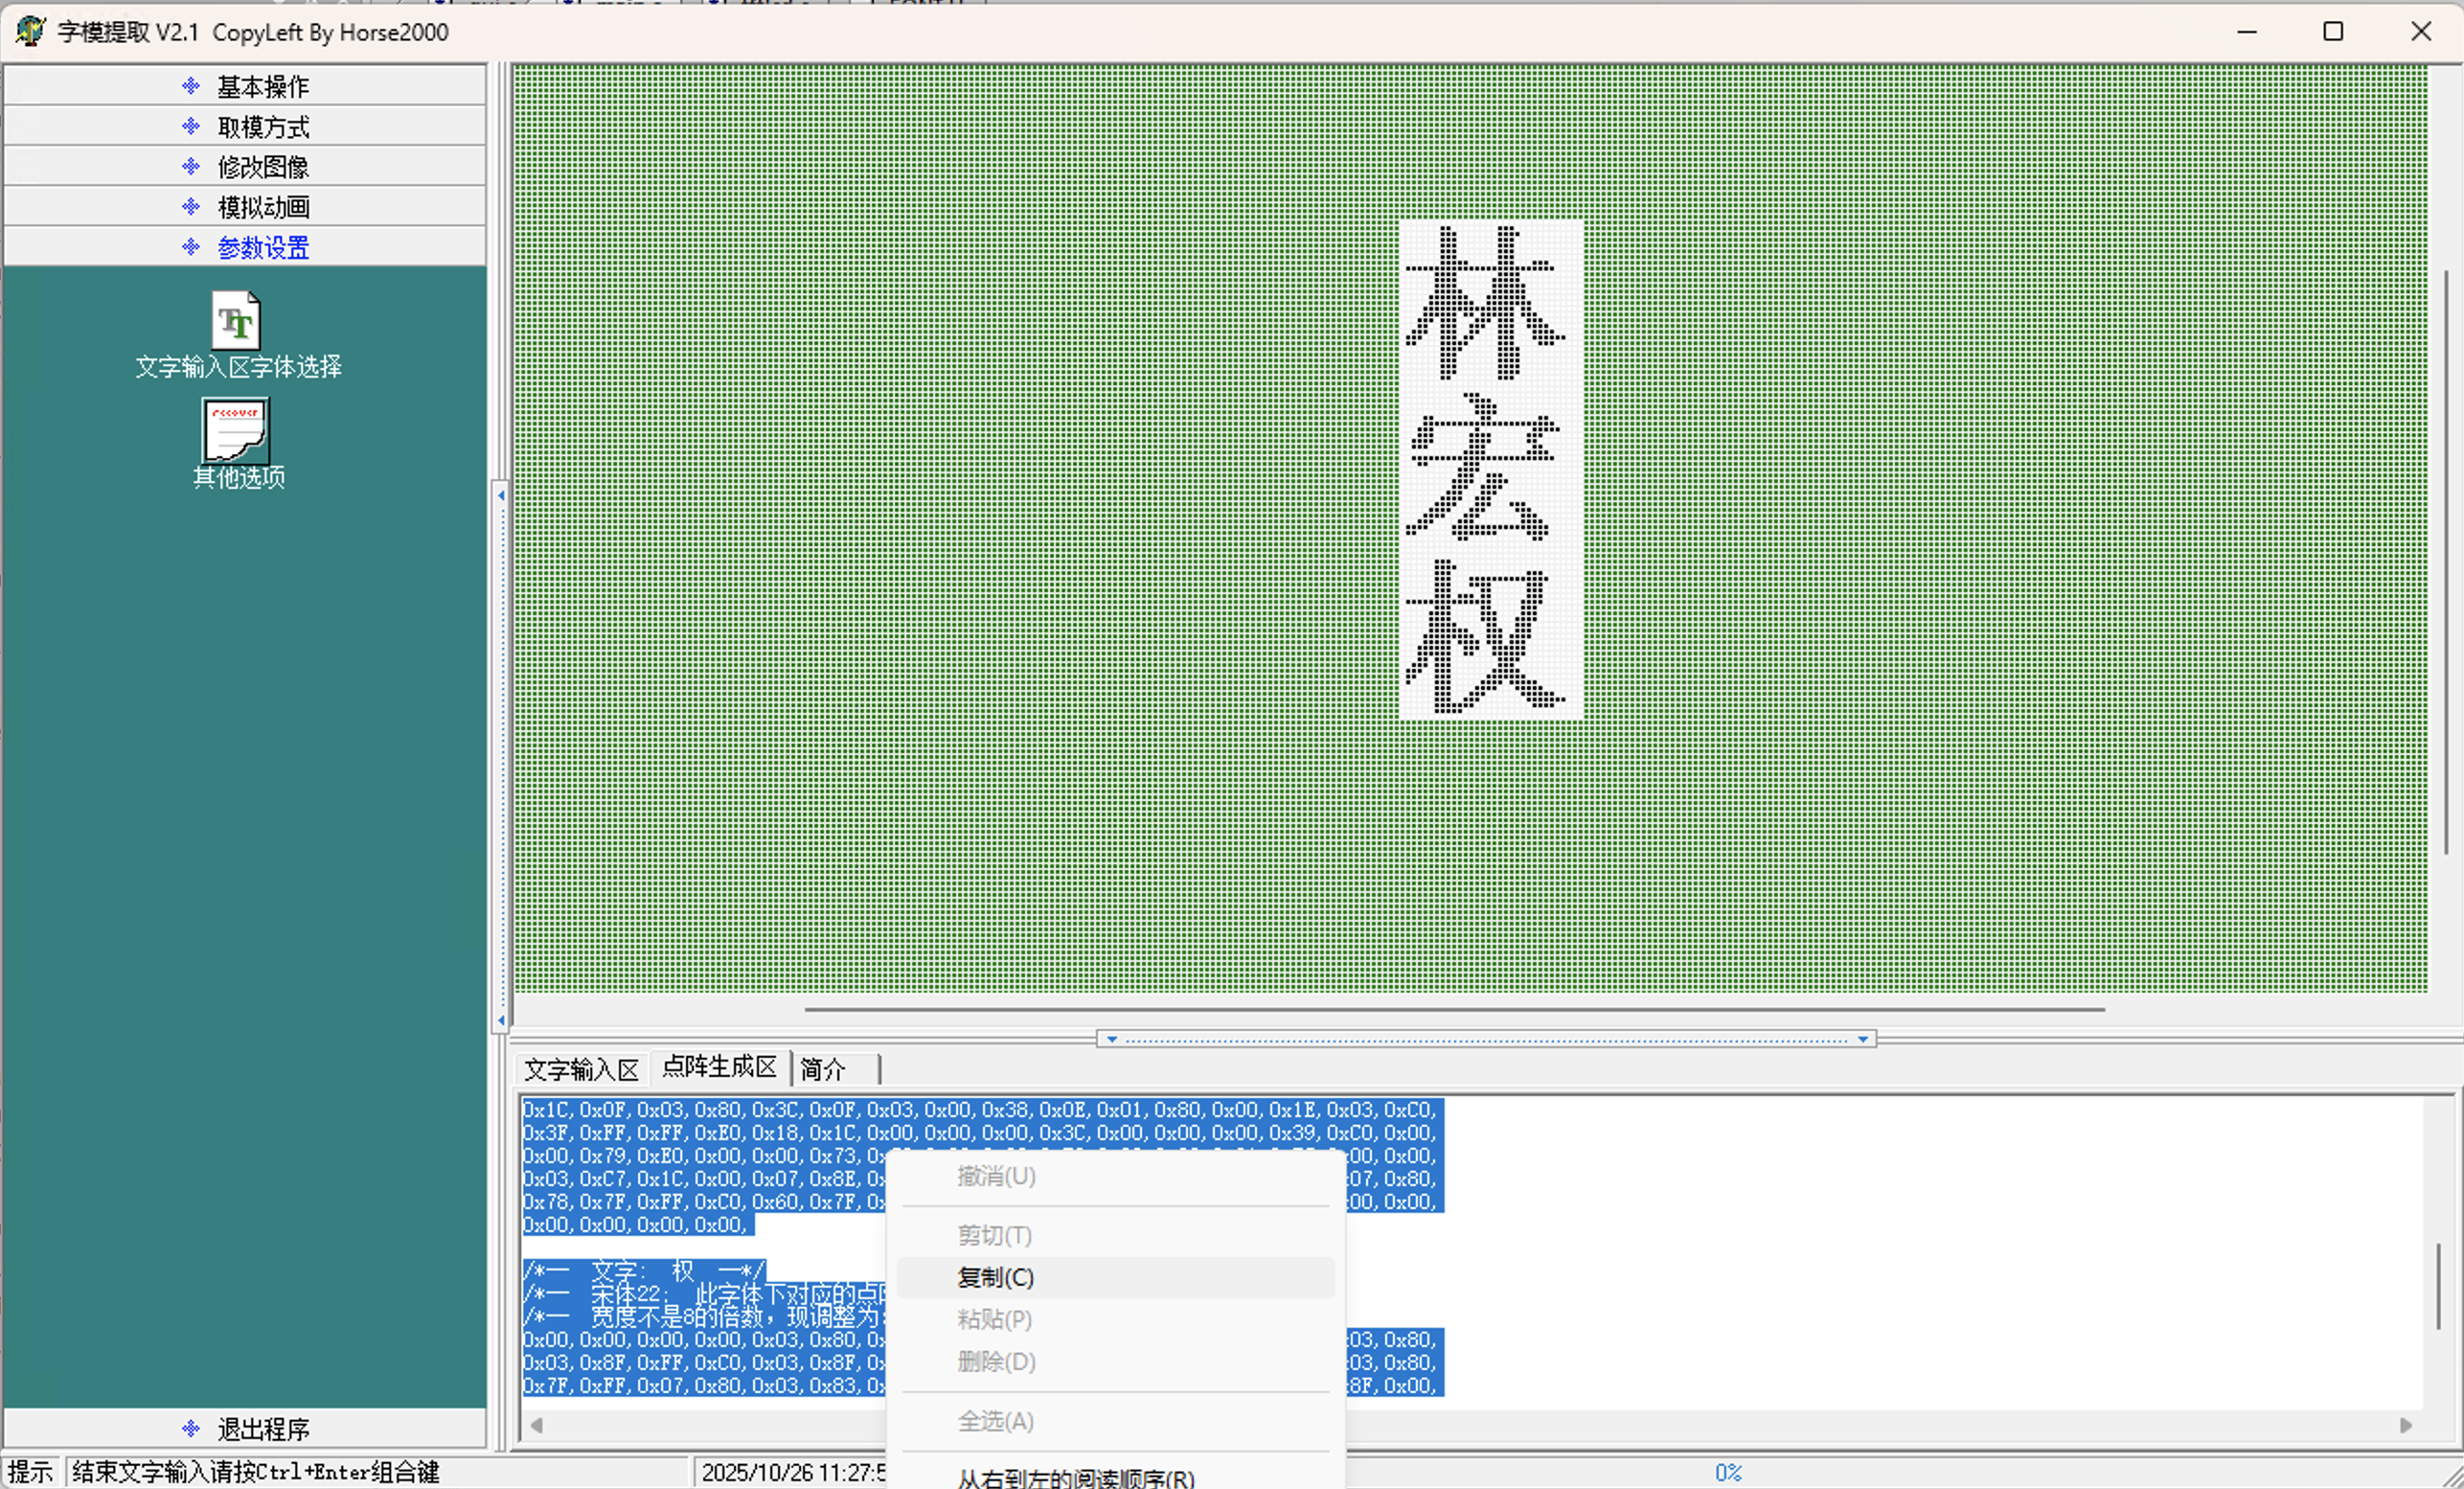Viewport: 2464px width, 1489px height.
Task: Click the splitter arrow above the tab area
Action: coord(1111,1039)
